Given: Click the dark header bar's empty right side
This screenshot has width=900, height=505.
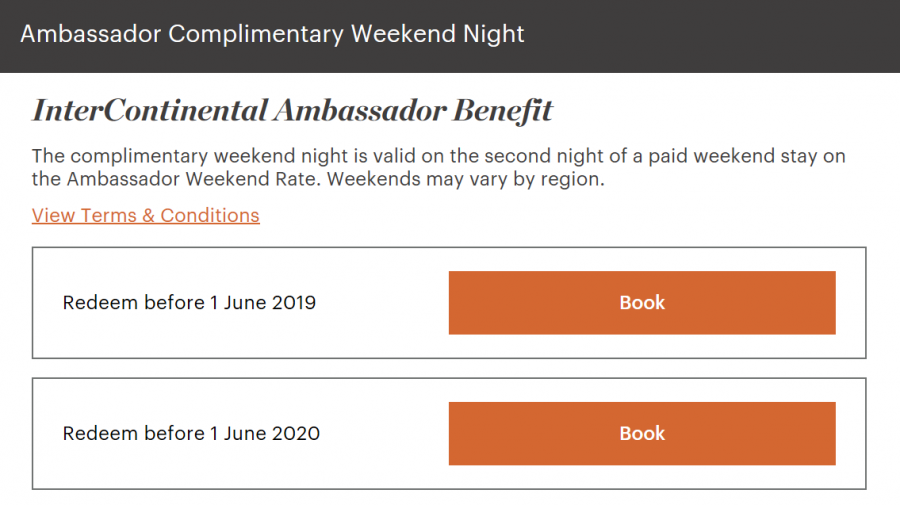Looking at the screenshot, I should click(720, 35).
